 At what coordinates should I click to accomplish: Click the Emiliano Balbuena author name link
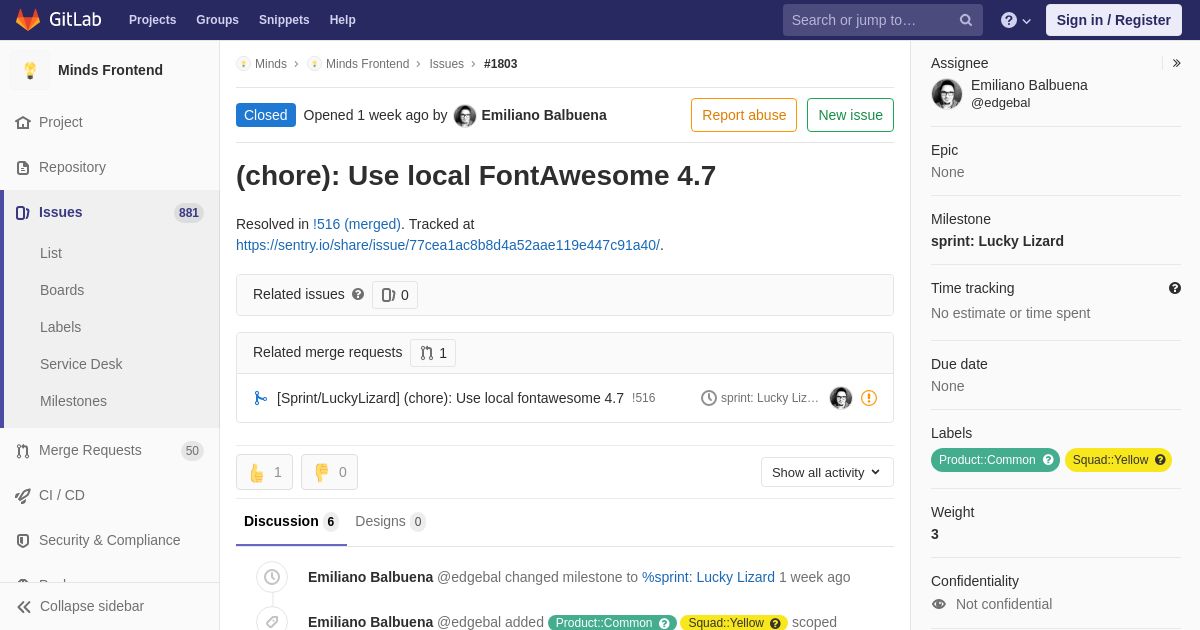[544, 115]
